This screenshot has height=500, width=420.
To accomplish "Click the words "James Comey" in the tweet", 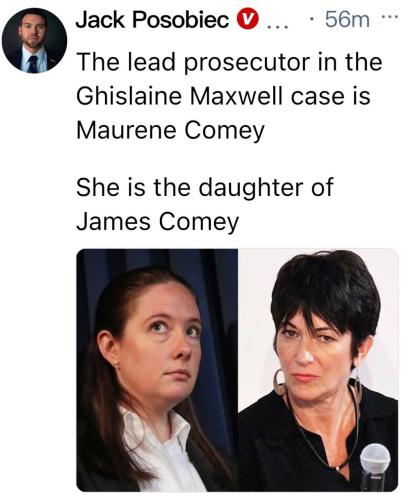I will [158, 222].
